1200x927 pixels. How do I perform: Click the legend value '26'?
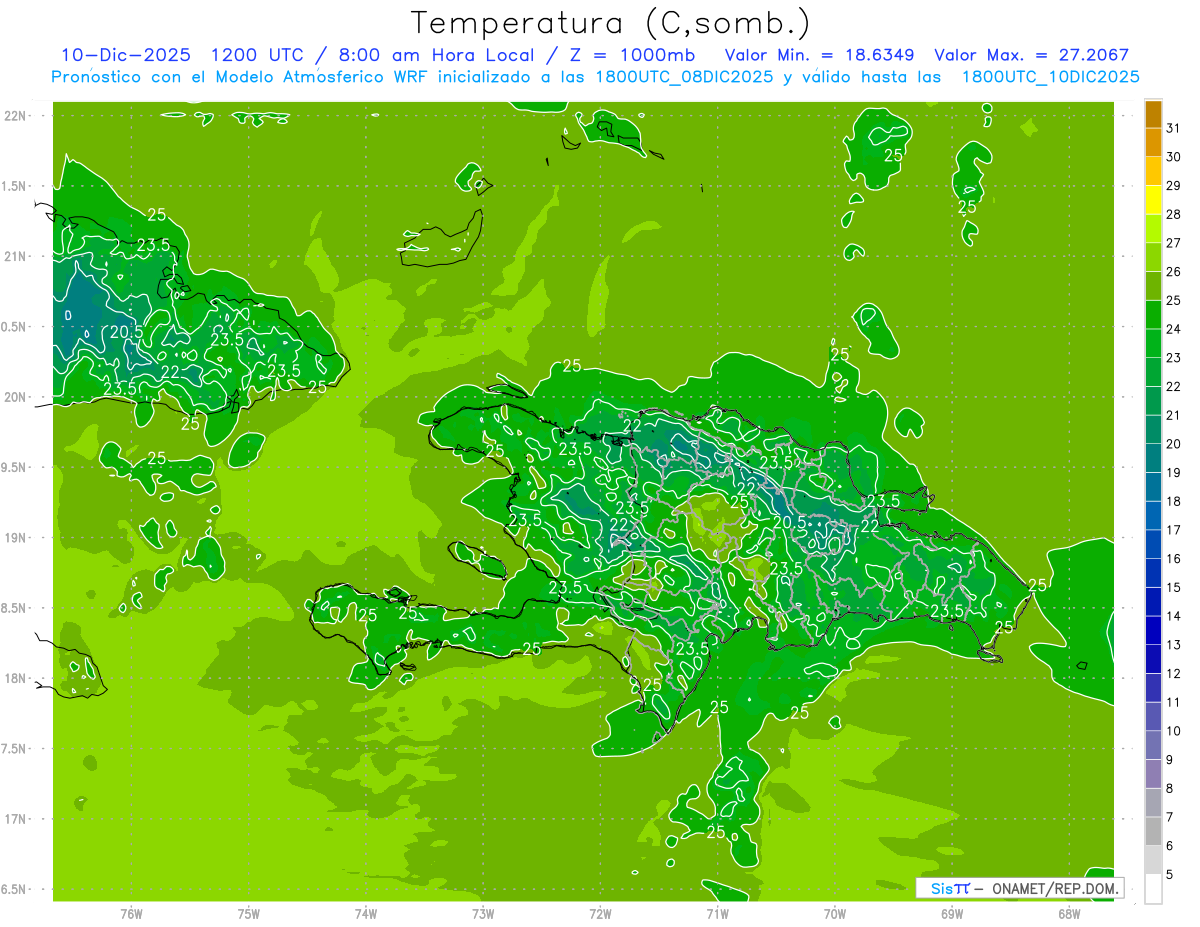[x=1174, y=272]
